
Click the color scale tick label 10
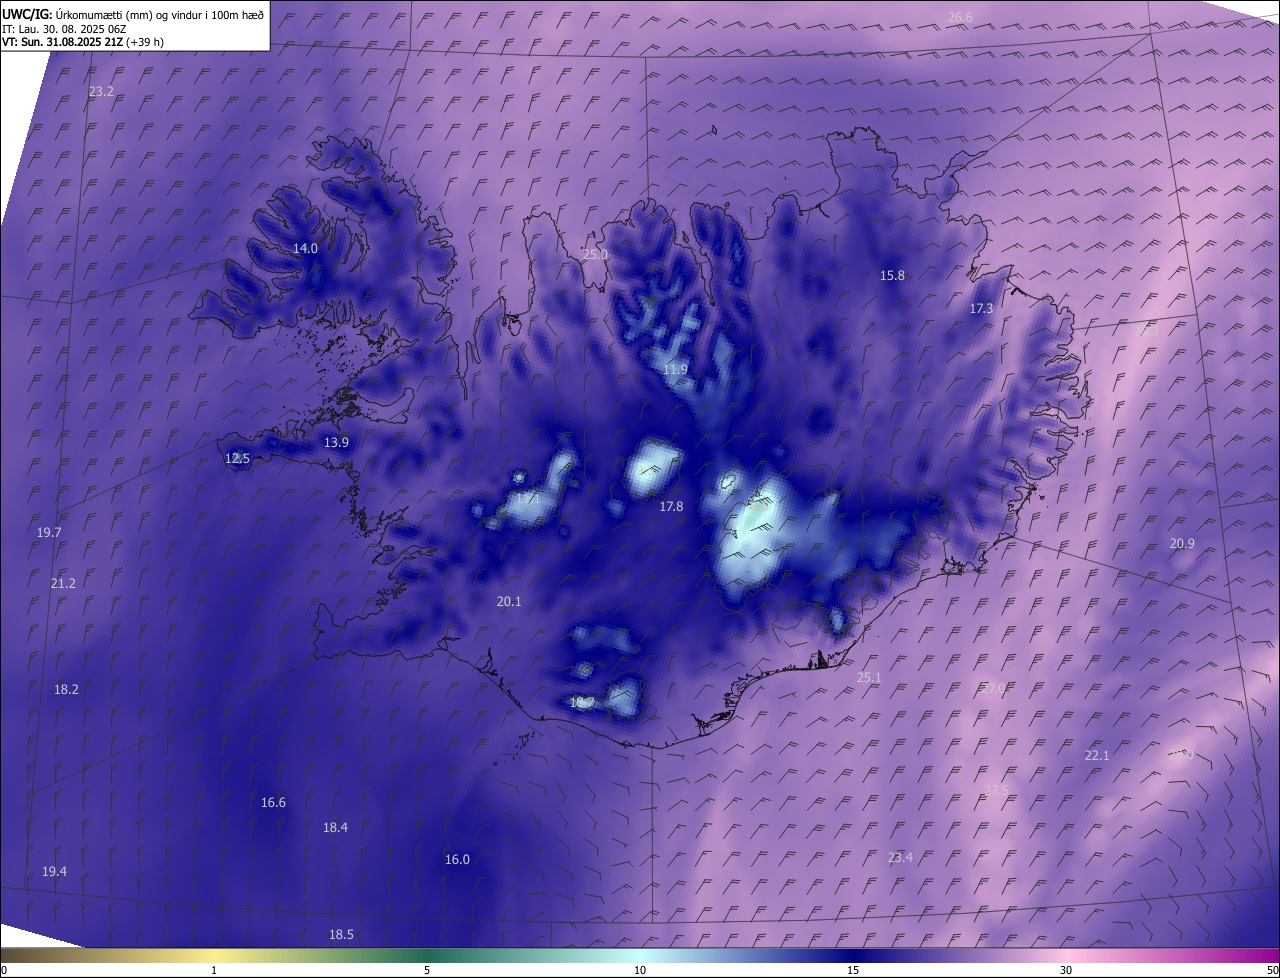640,970
